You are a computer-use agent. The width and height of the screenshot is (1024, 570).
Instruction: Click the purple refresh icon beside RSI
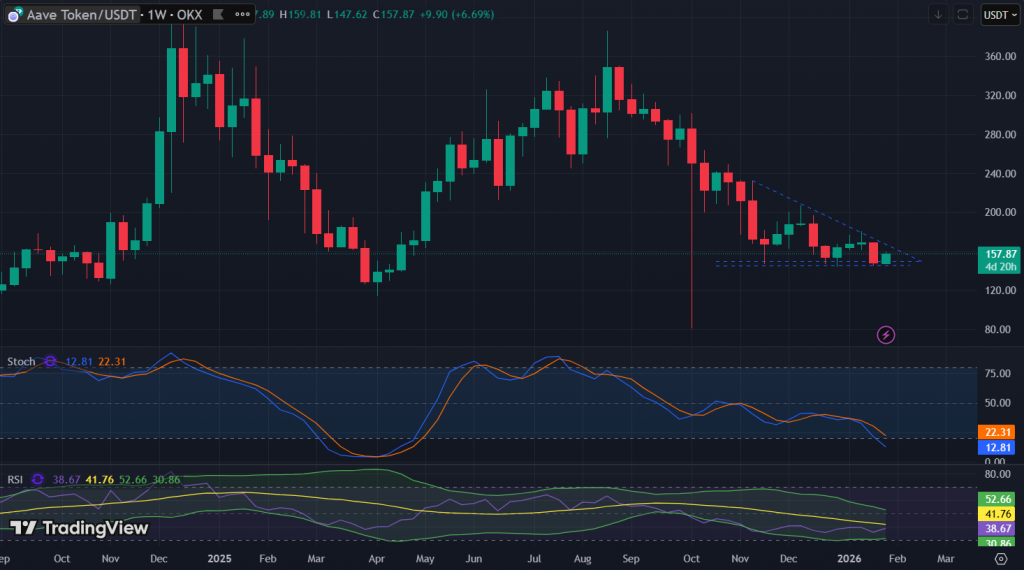[37, 480]
